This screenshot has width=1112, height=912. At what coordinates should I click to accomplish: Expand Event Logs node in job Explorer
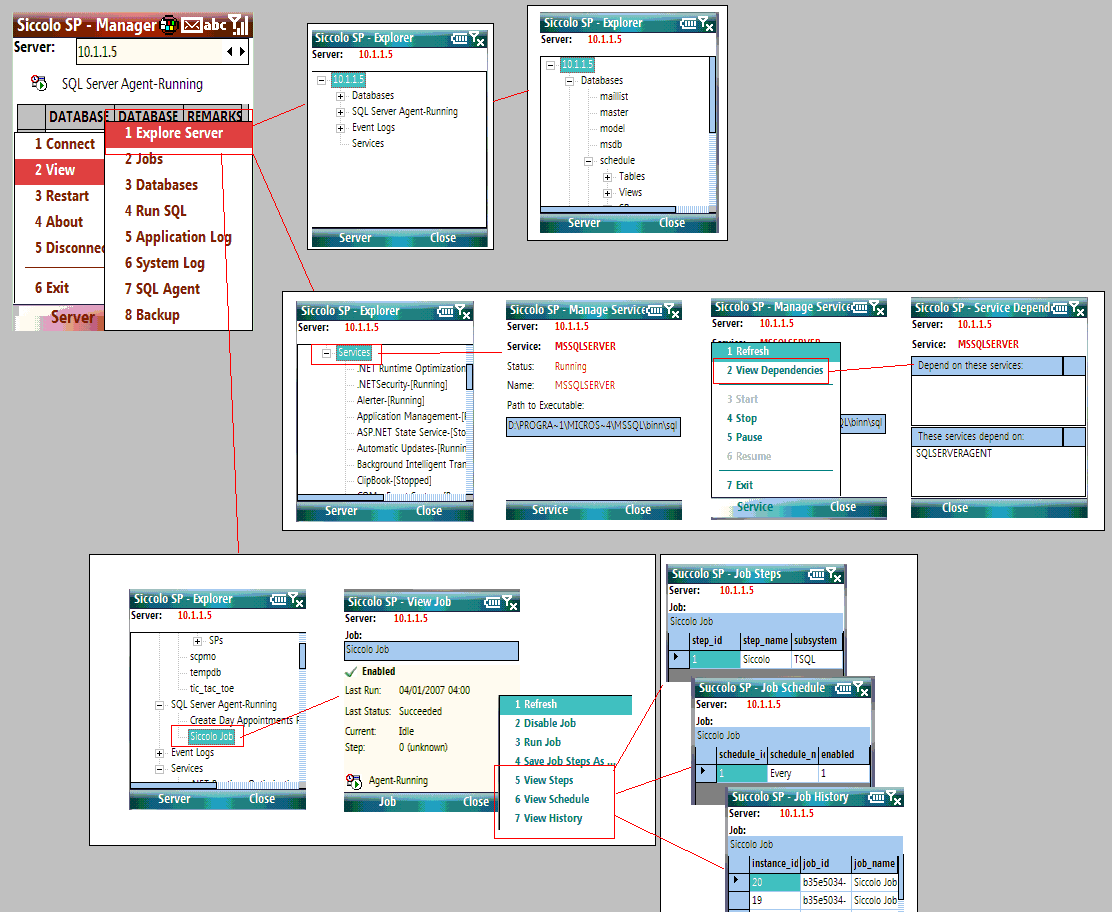coord(160,753)
